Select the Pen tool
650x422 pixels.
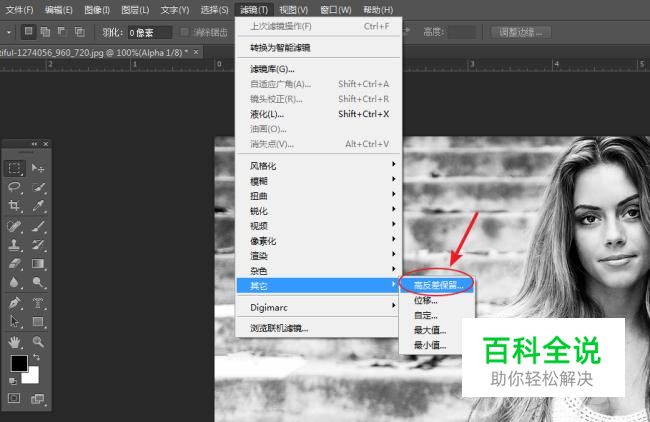point(15,303)
